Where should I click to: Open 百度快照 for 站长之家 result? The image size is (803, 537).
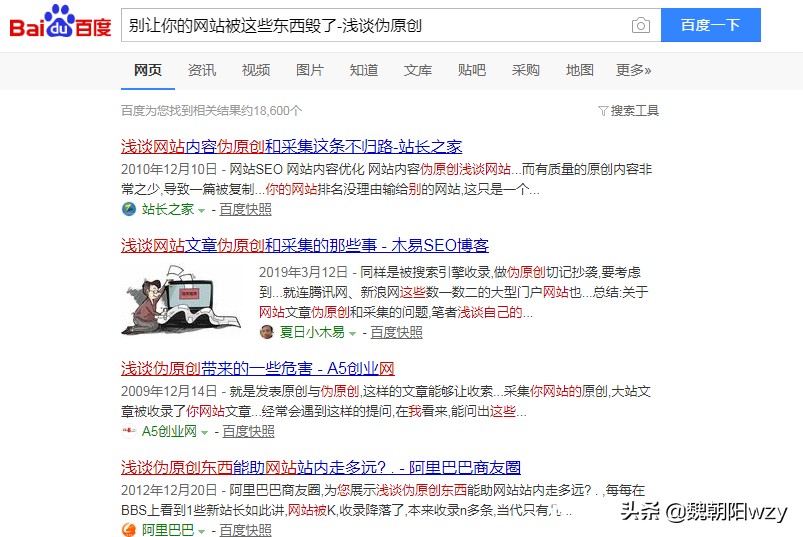[245, 209]
